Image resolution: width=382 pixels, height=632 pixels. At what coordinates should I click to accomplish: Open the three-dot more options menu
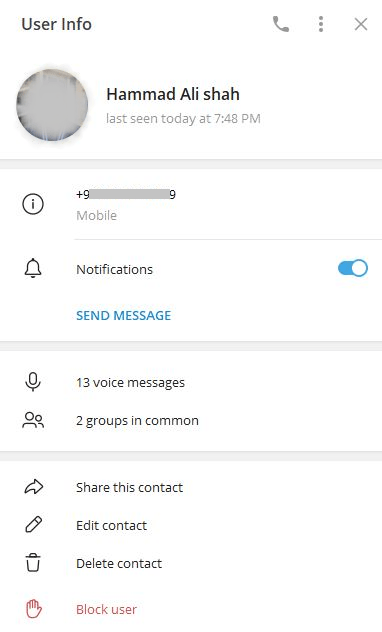tap(321, 24)
